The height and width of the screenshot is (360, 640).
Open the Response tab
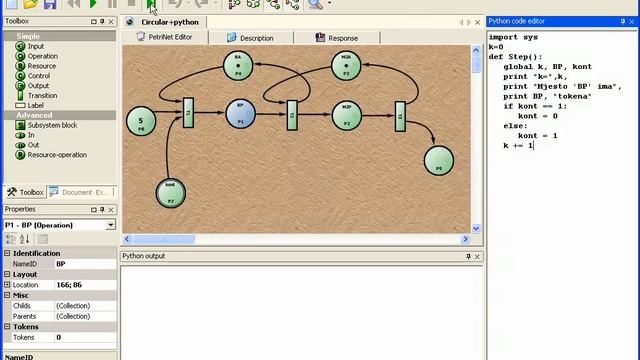(336, 38)
